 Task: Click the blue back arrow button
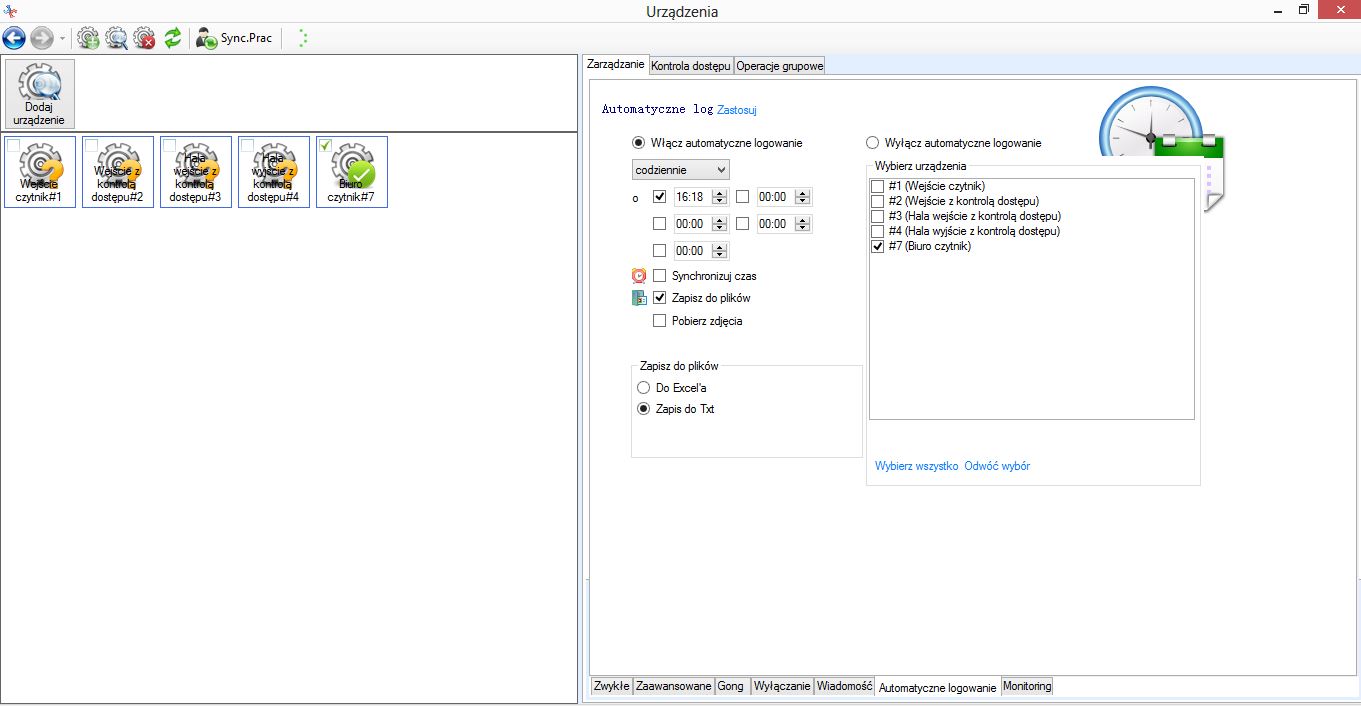pyautogui.click(x=14, y=39)
